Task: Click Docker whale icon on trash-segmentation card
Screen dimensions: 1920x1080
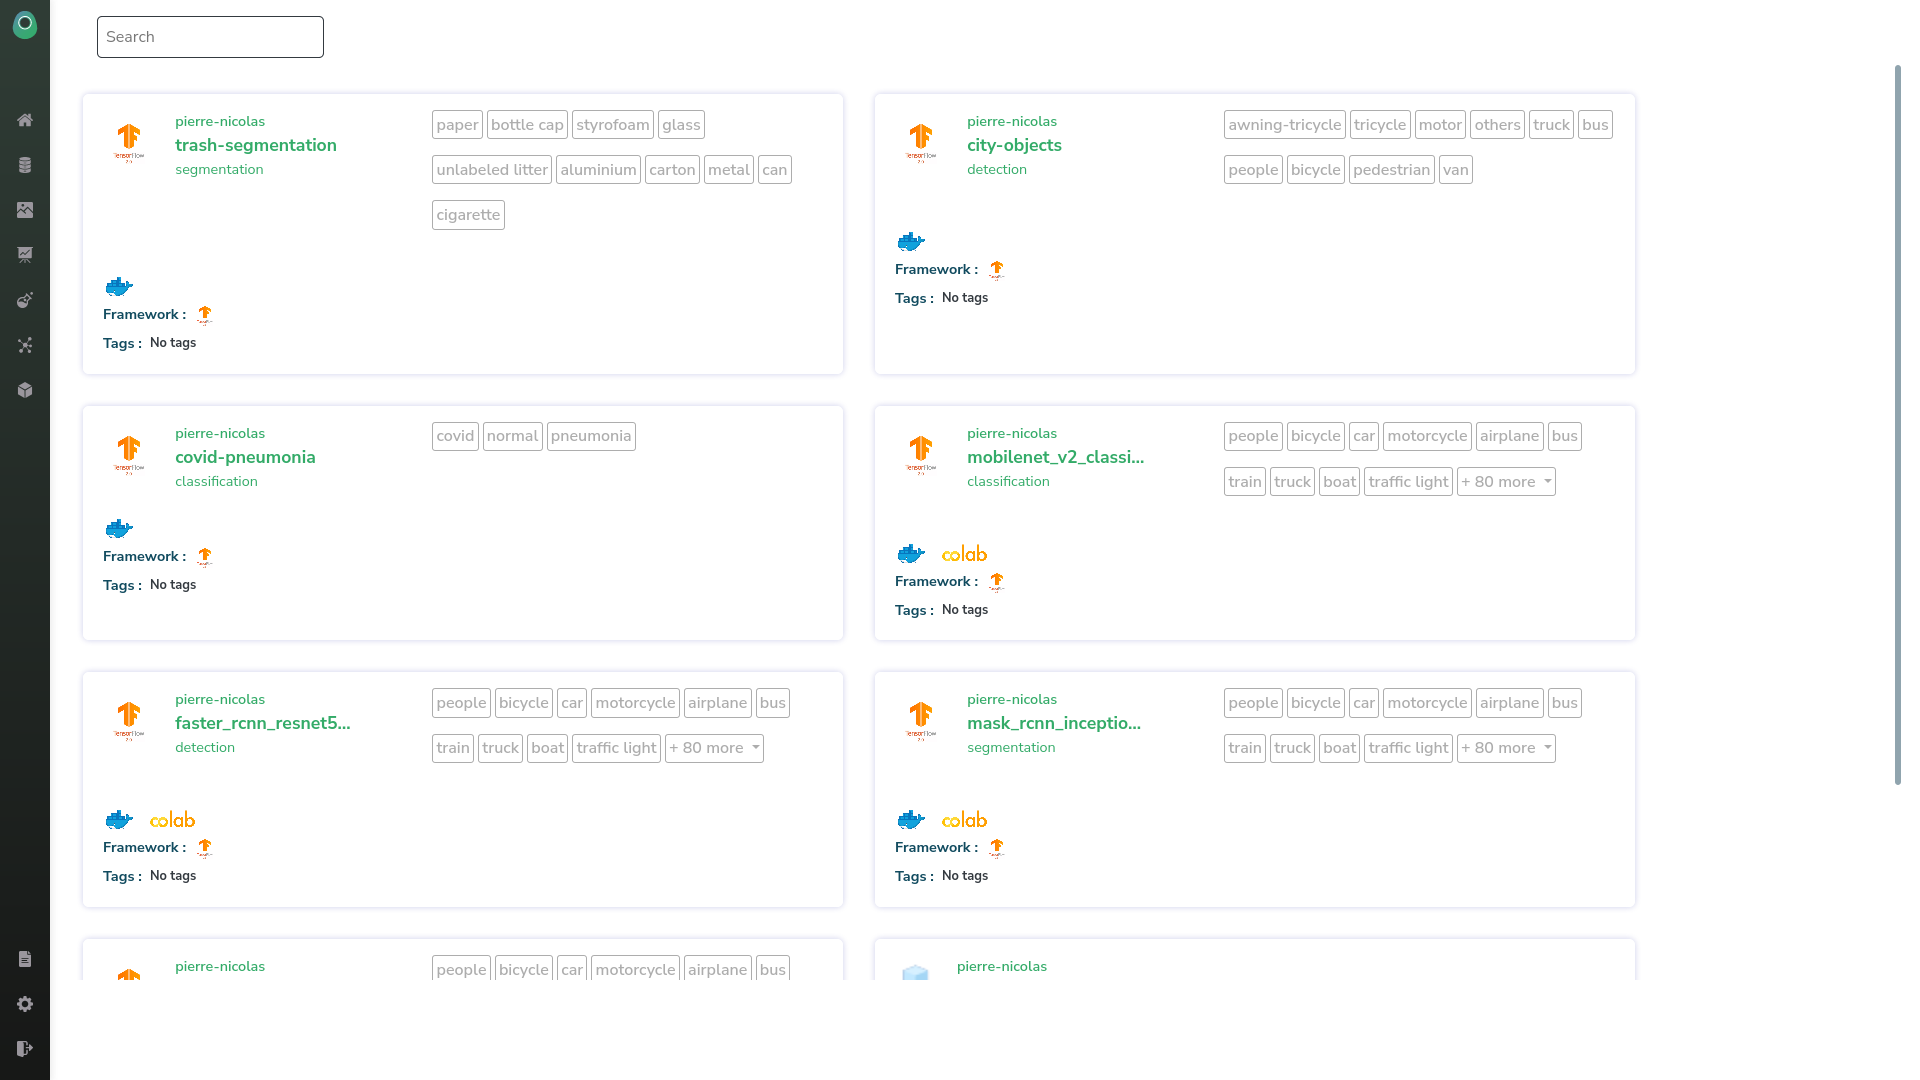Action: 119,287
